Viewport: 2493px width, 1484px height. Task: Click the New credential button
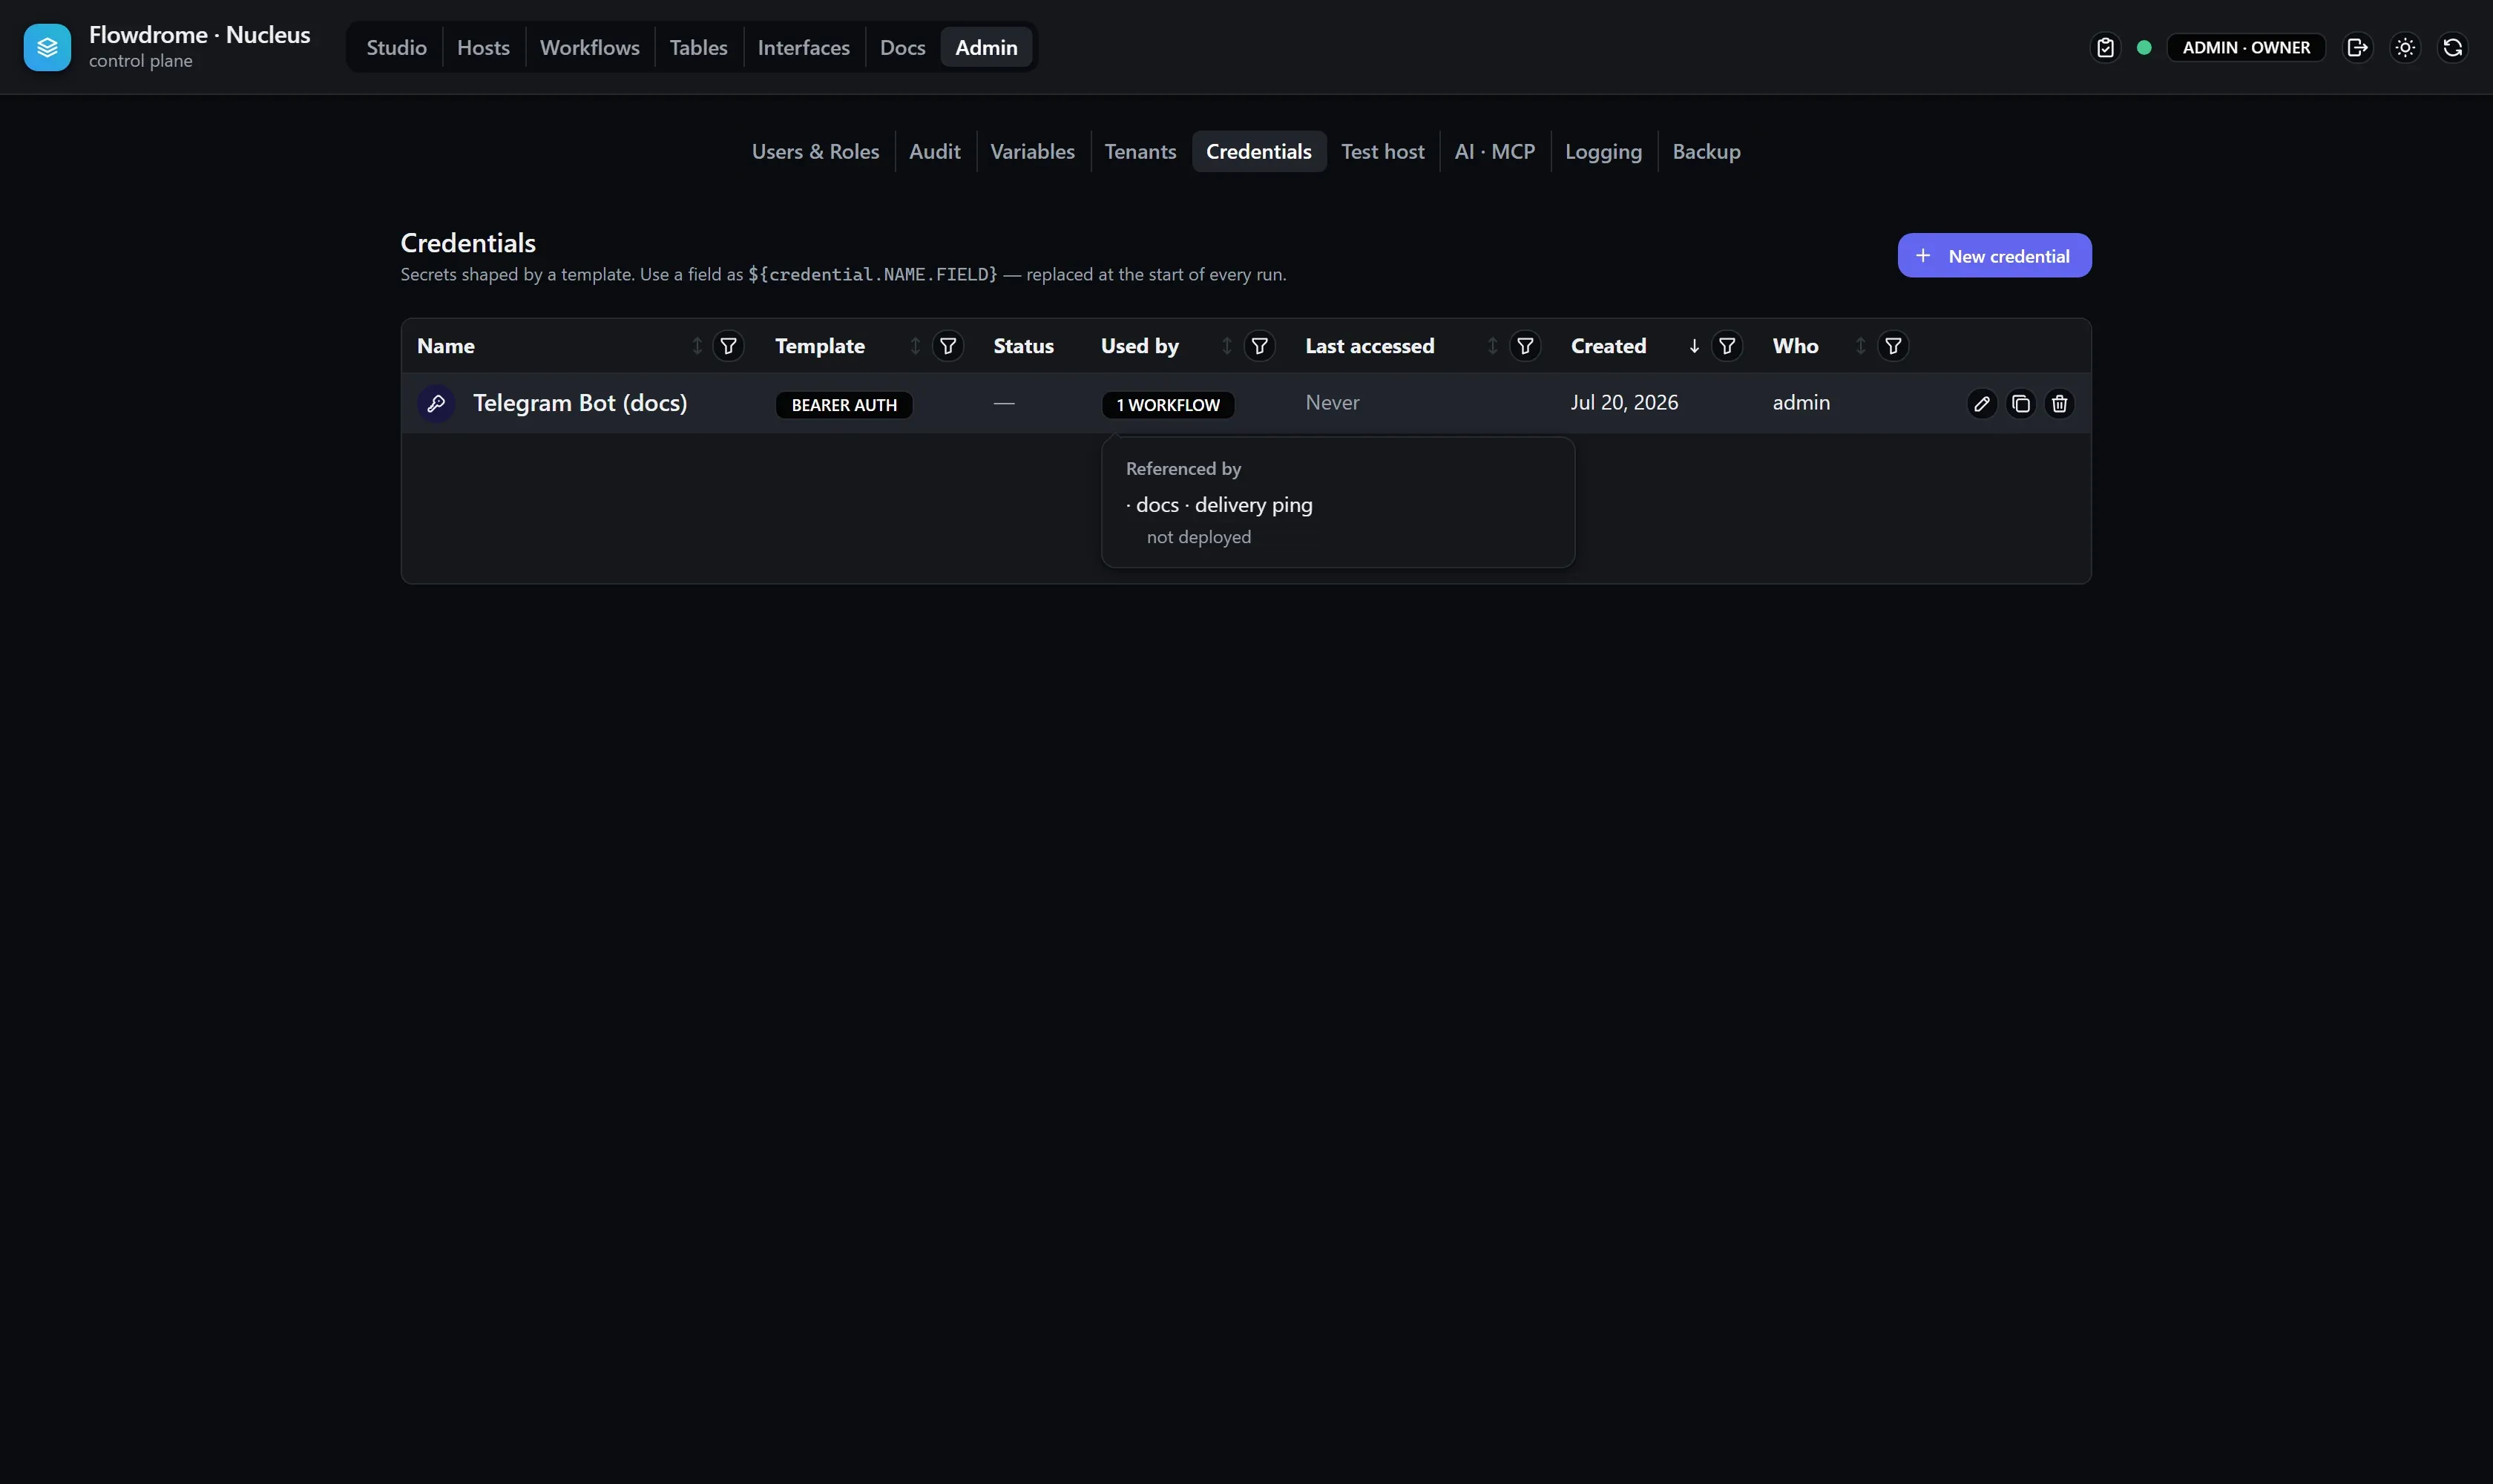[1994, 256]
